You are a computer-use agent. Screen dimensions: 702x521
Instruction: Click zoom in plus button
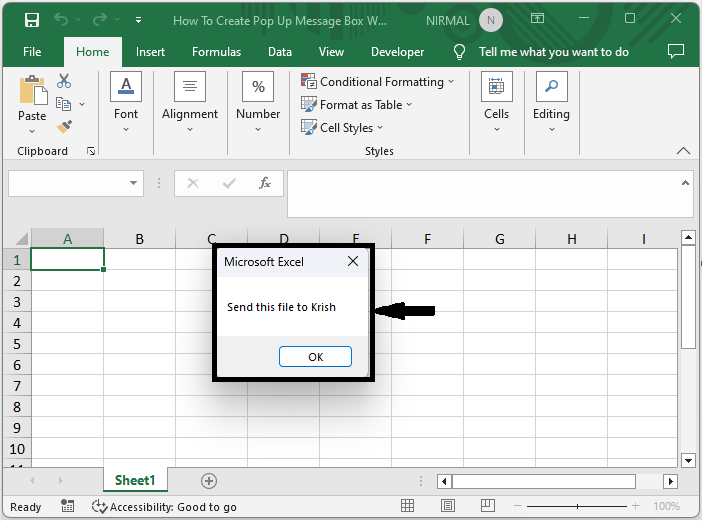pos(635,506)
